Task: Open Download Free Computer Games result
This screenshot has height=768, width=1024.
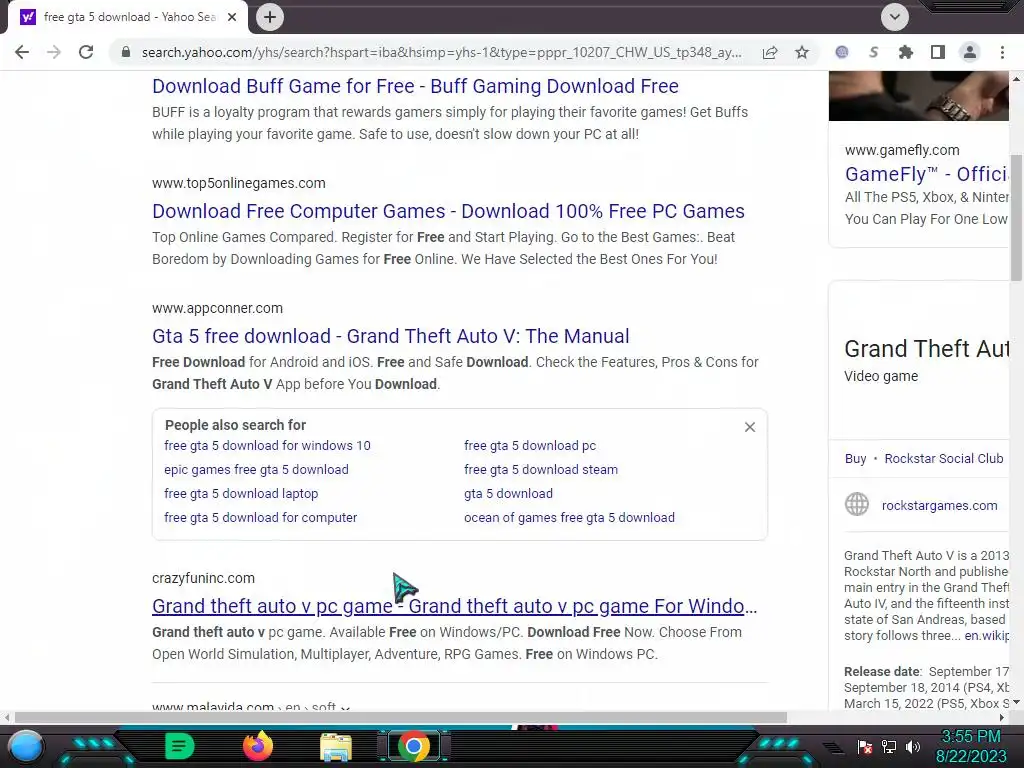Action: (448, 211)
